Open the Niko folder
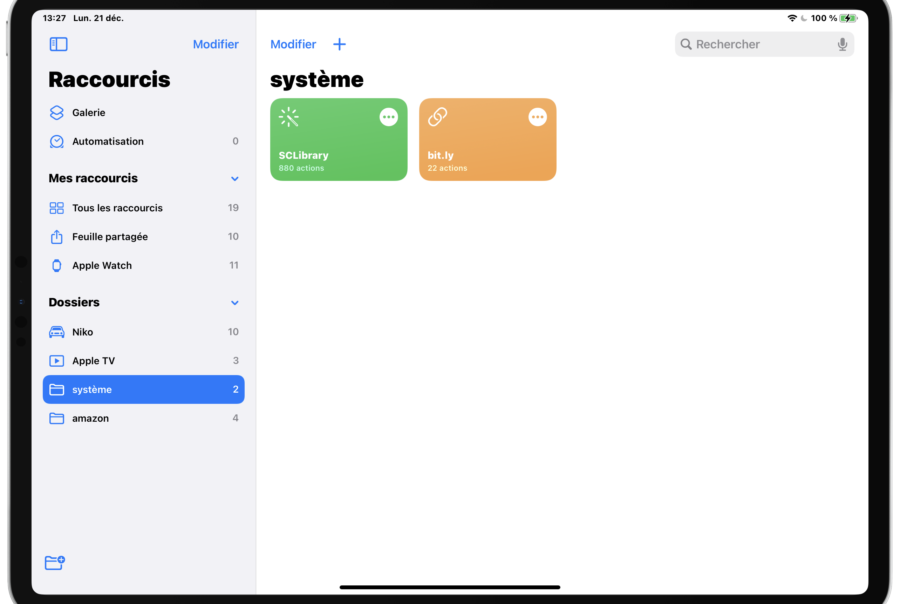This screenshot has width=900, height=604. 143,332
